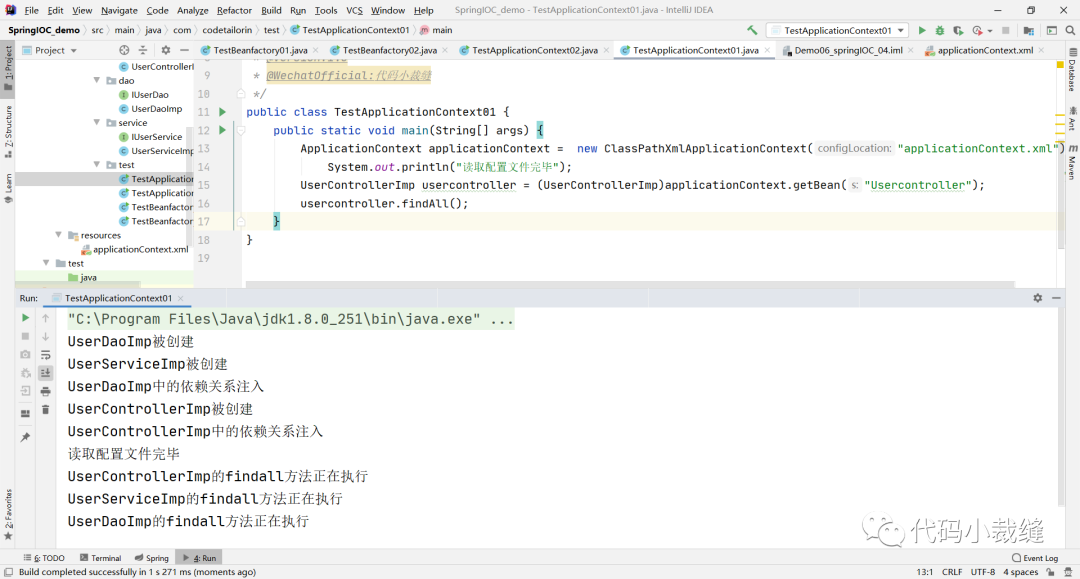Pin the Run tab using the pin icon
The width and height of the screenshot is (1080, 579).
[25, 437]
